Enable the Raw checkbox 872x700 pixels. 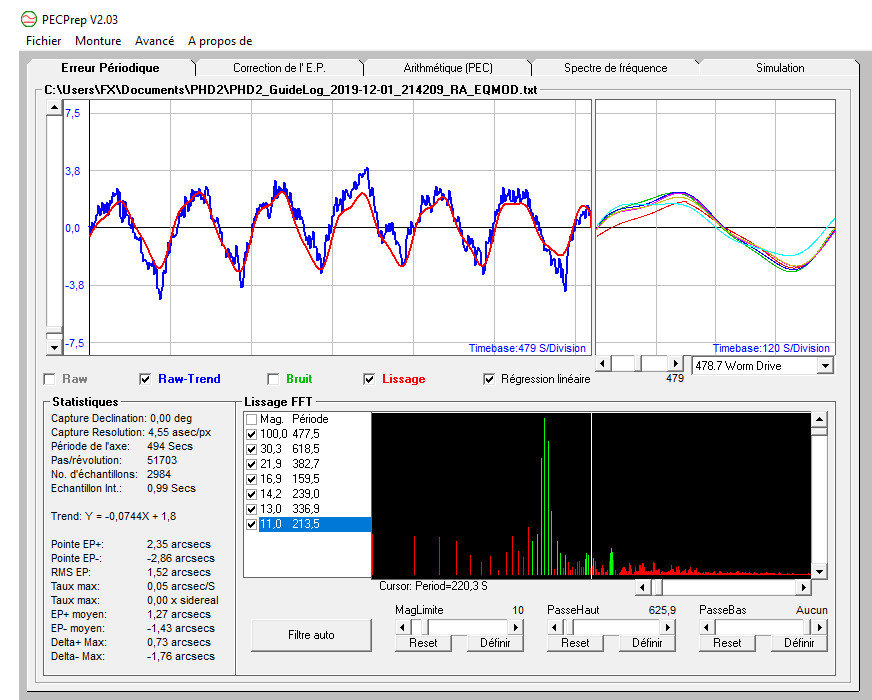pyautogui.click(x=49, y=379)
